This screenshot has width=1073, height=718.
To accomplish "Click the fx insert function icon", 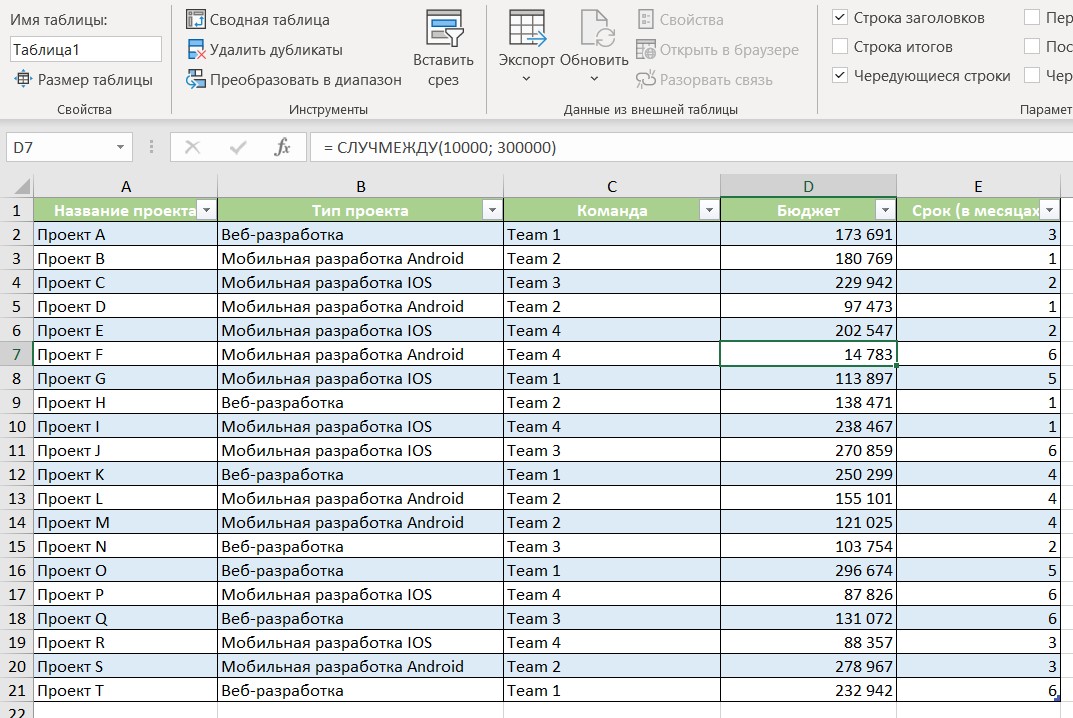I will tap(282, 147).
